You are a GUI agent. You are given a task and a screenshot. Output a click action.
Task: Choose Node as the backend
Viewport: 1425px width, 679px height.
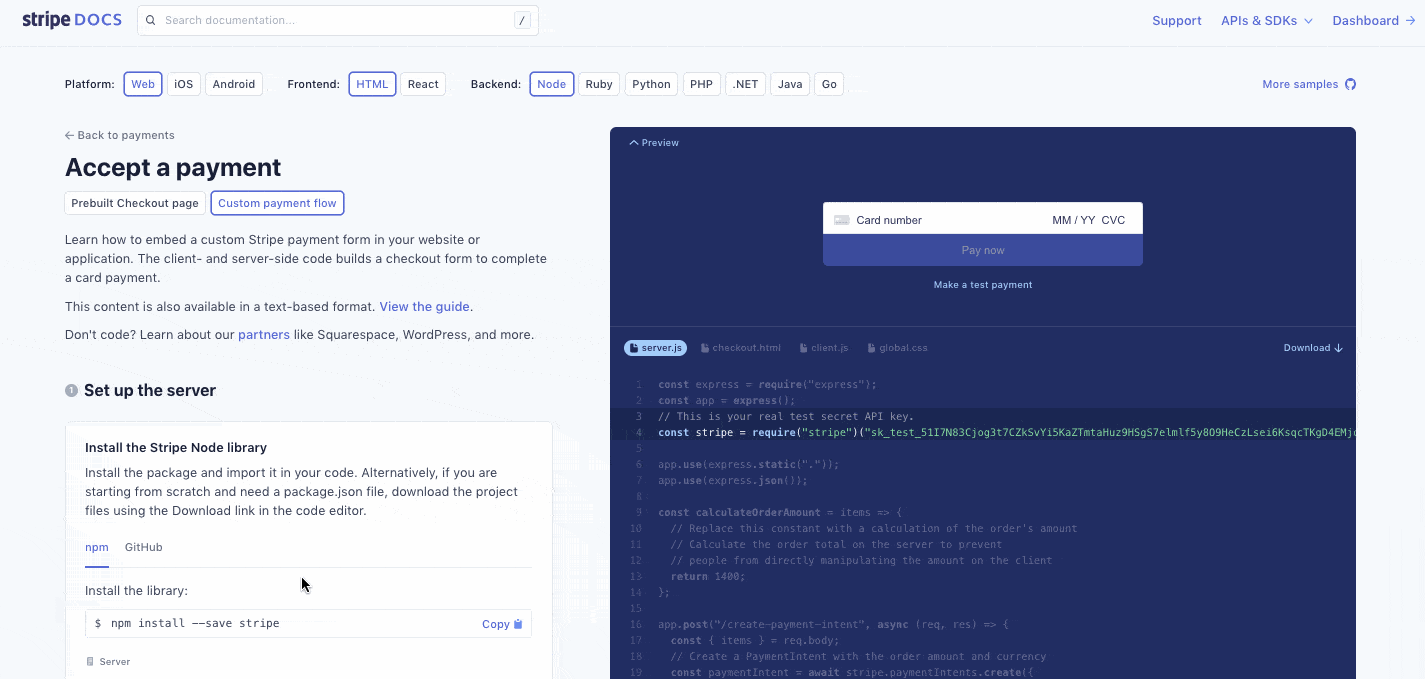point(551,84)
